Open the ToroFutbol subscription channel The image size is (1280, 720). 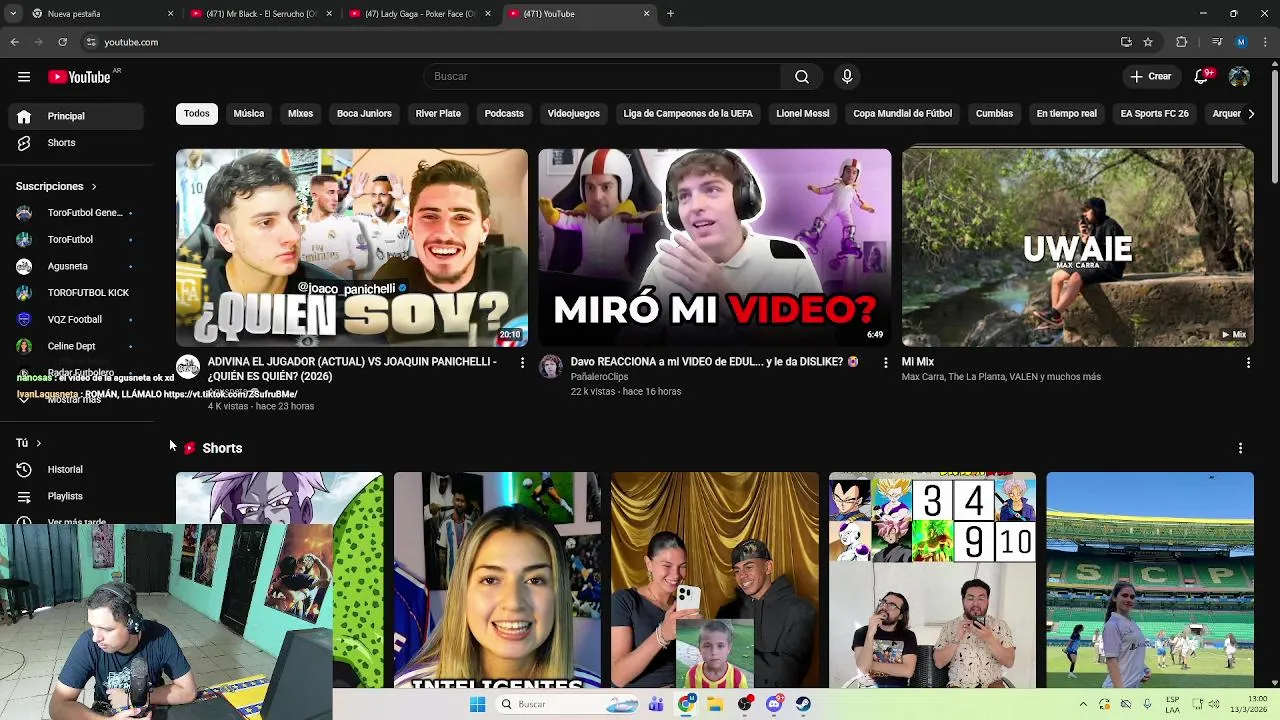pos(76,240)
